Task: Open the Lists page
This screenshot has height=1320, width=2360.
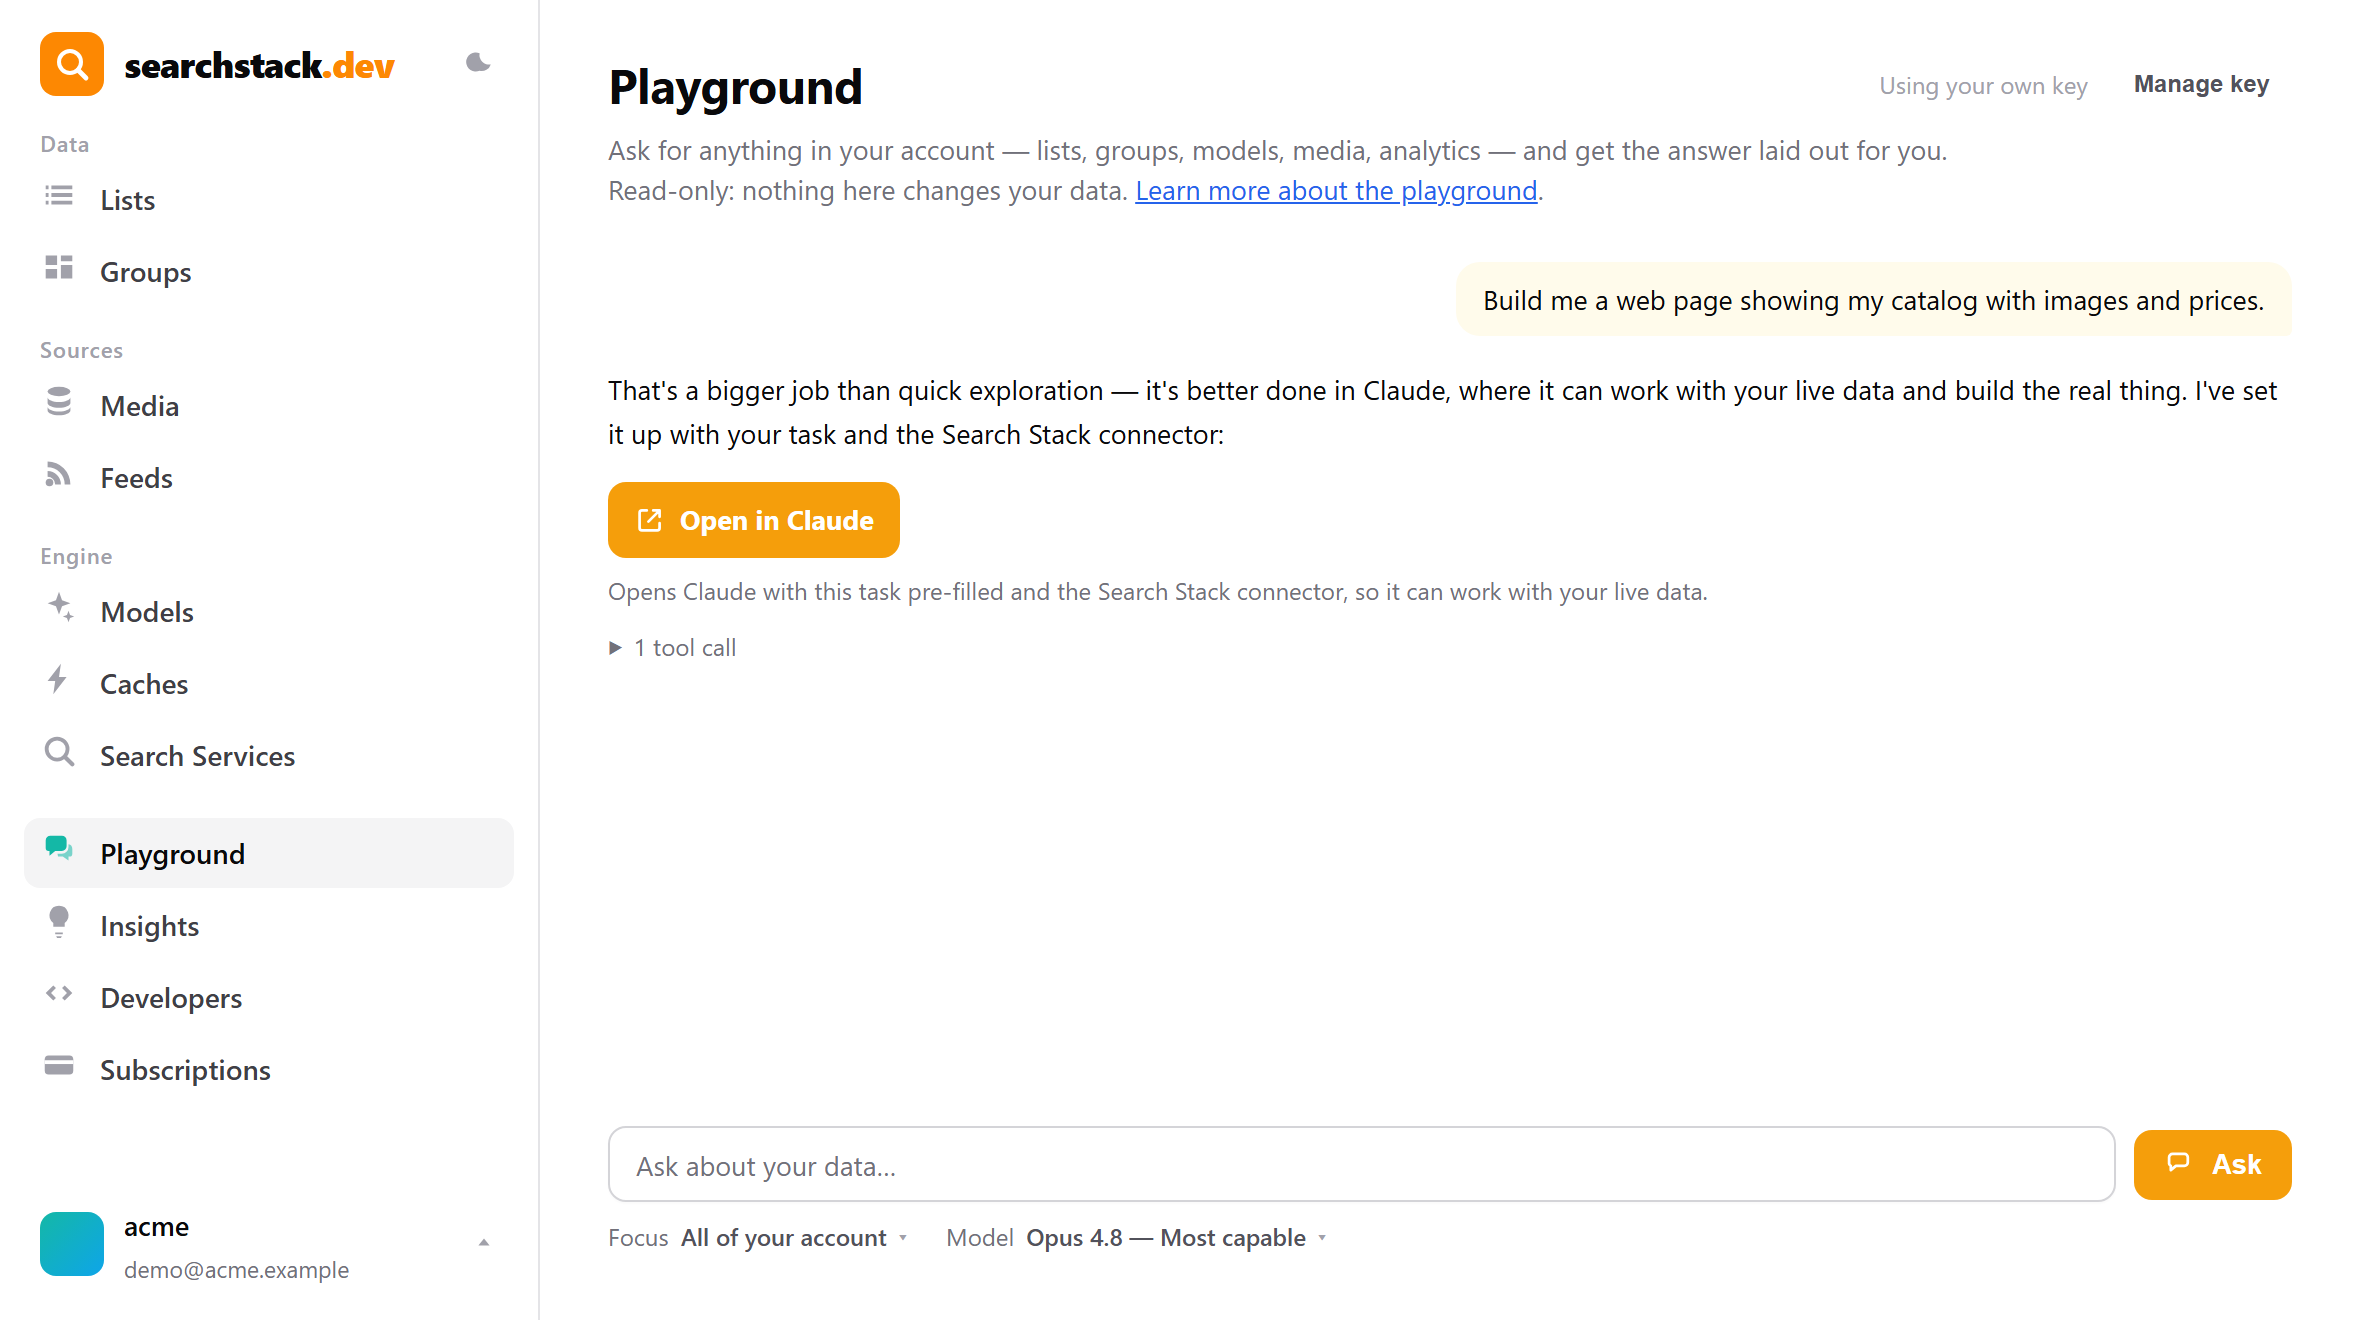Action: [x=269, y=200]
